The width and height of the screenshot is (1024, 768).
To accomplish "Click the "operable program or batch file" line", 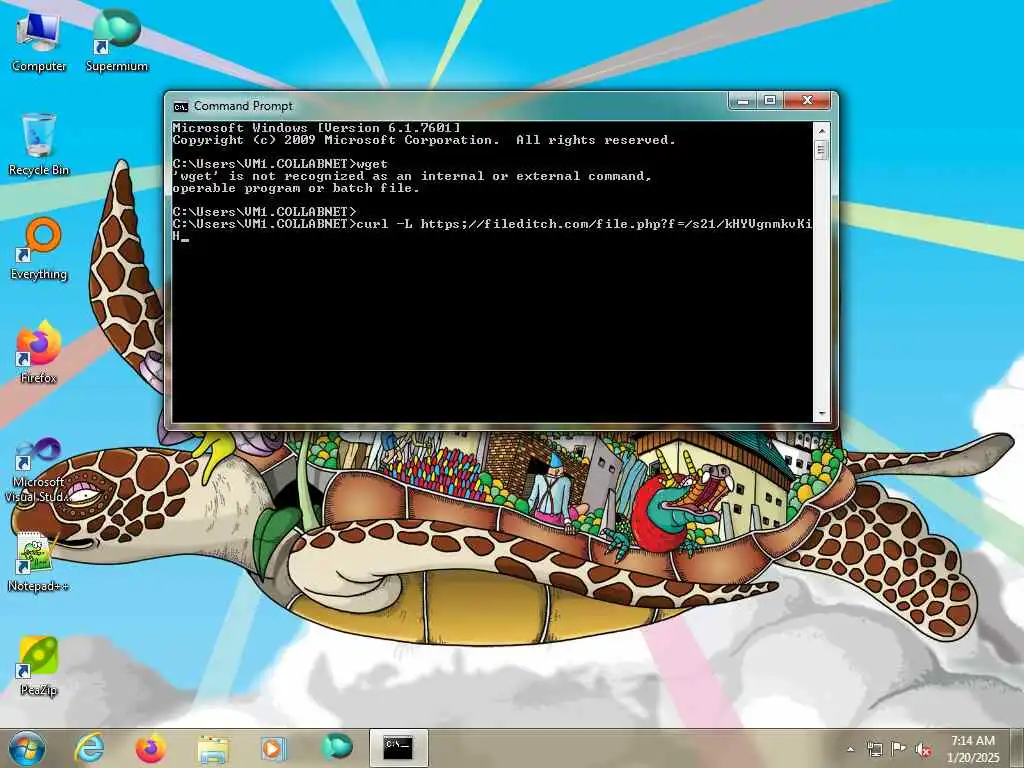I will click(x=296, y=189).
